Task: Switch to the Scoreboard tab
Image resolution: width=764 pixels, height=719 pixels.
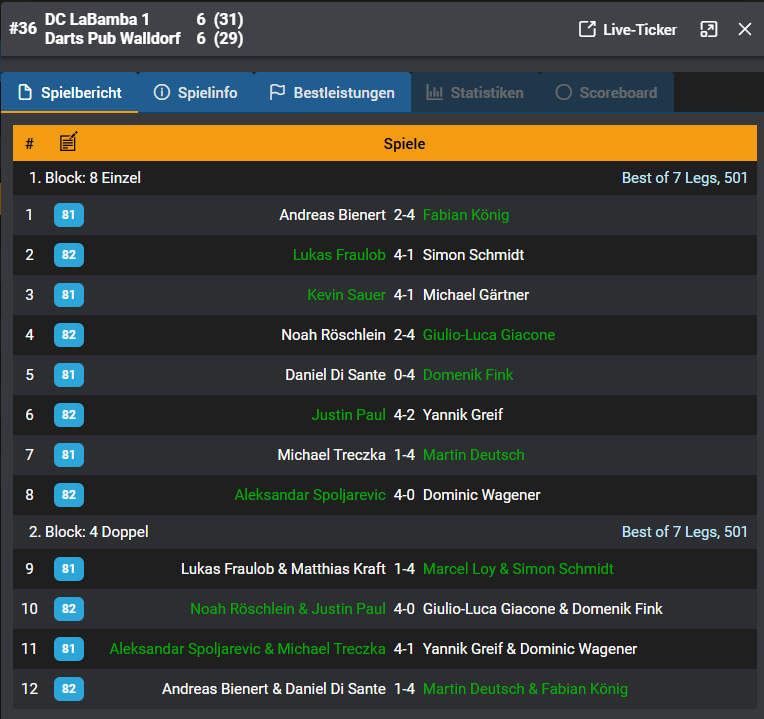Action: tap(606, 93)
